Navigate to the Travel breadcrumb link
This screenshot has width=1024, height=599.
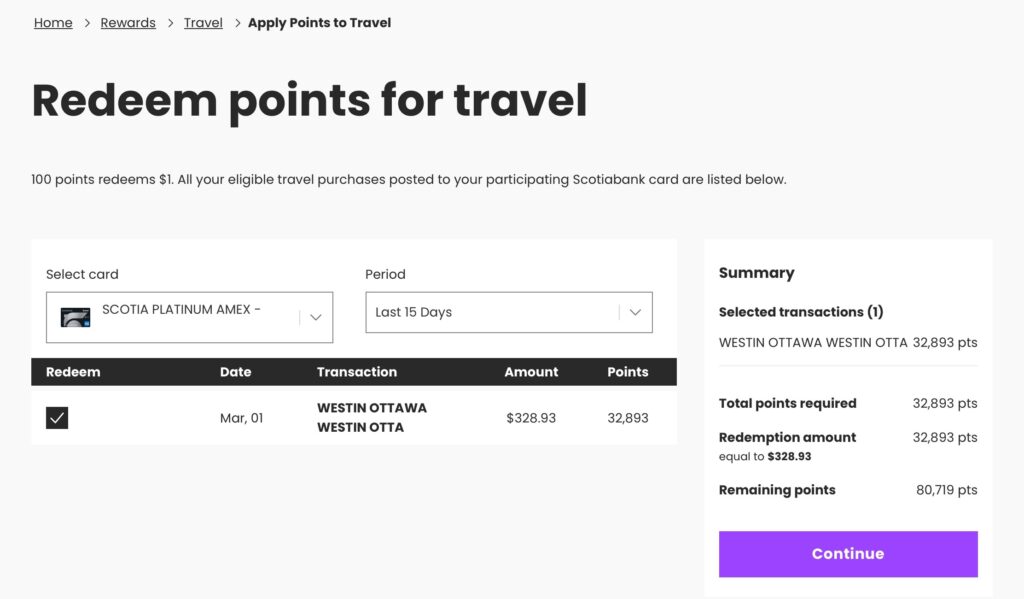203,22
